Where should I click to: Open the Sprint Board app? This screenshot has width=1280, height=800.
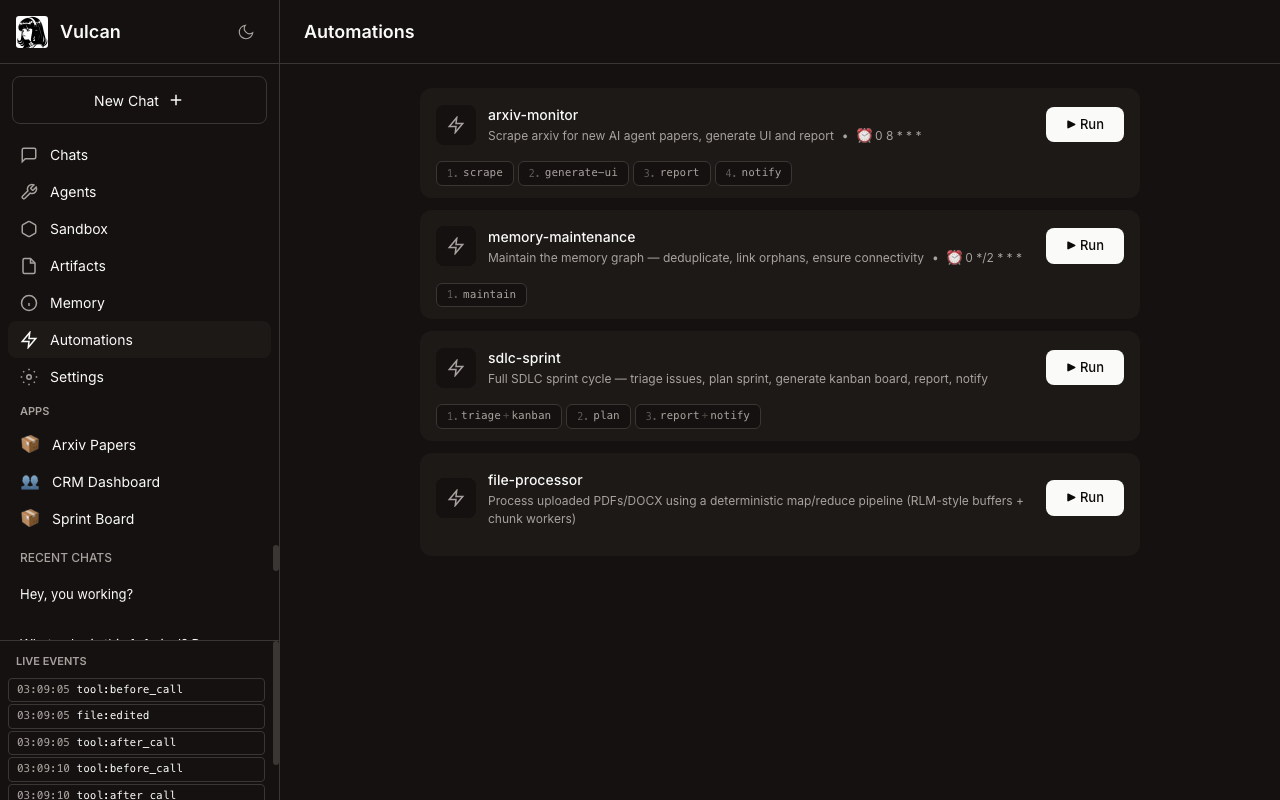pyautogui.click(x=92, y=519)
